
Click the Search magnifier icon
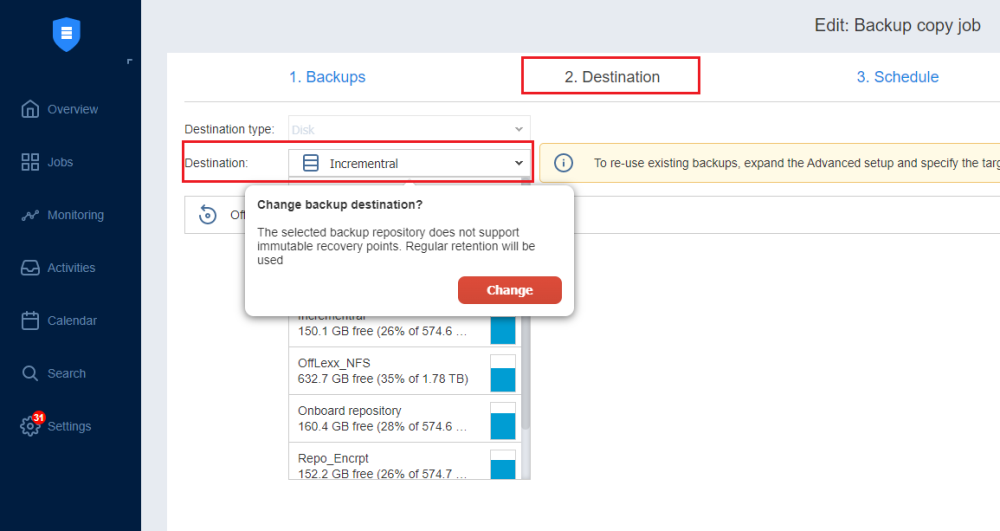(30, 374)
